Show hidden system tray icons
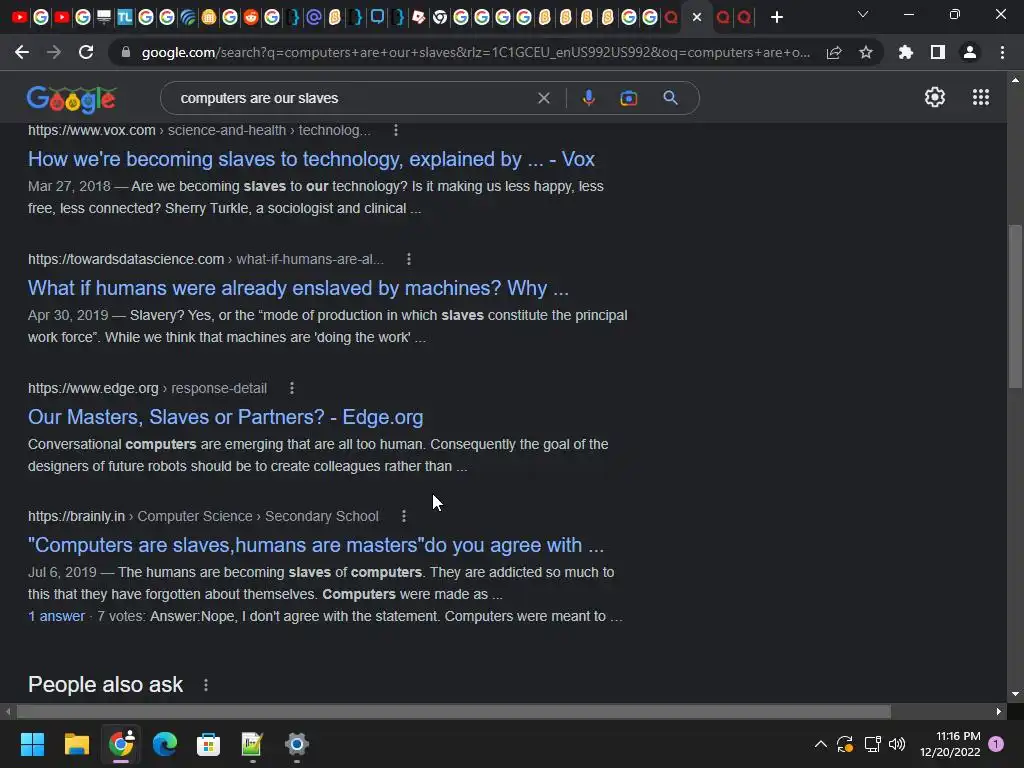The height and width of the screenshot is (768, 1024). tap(821, 744)
